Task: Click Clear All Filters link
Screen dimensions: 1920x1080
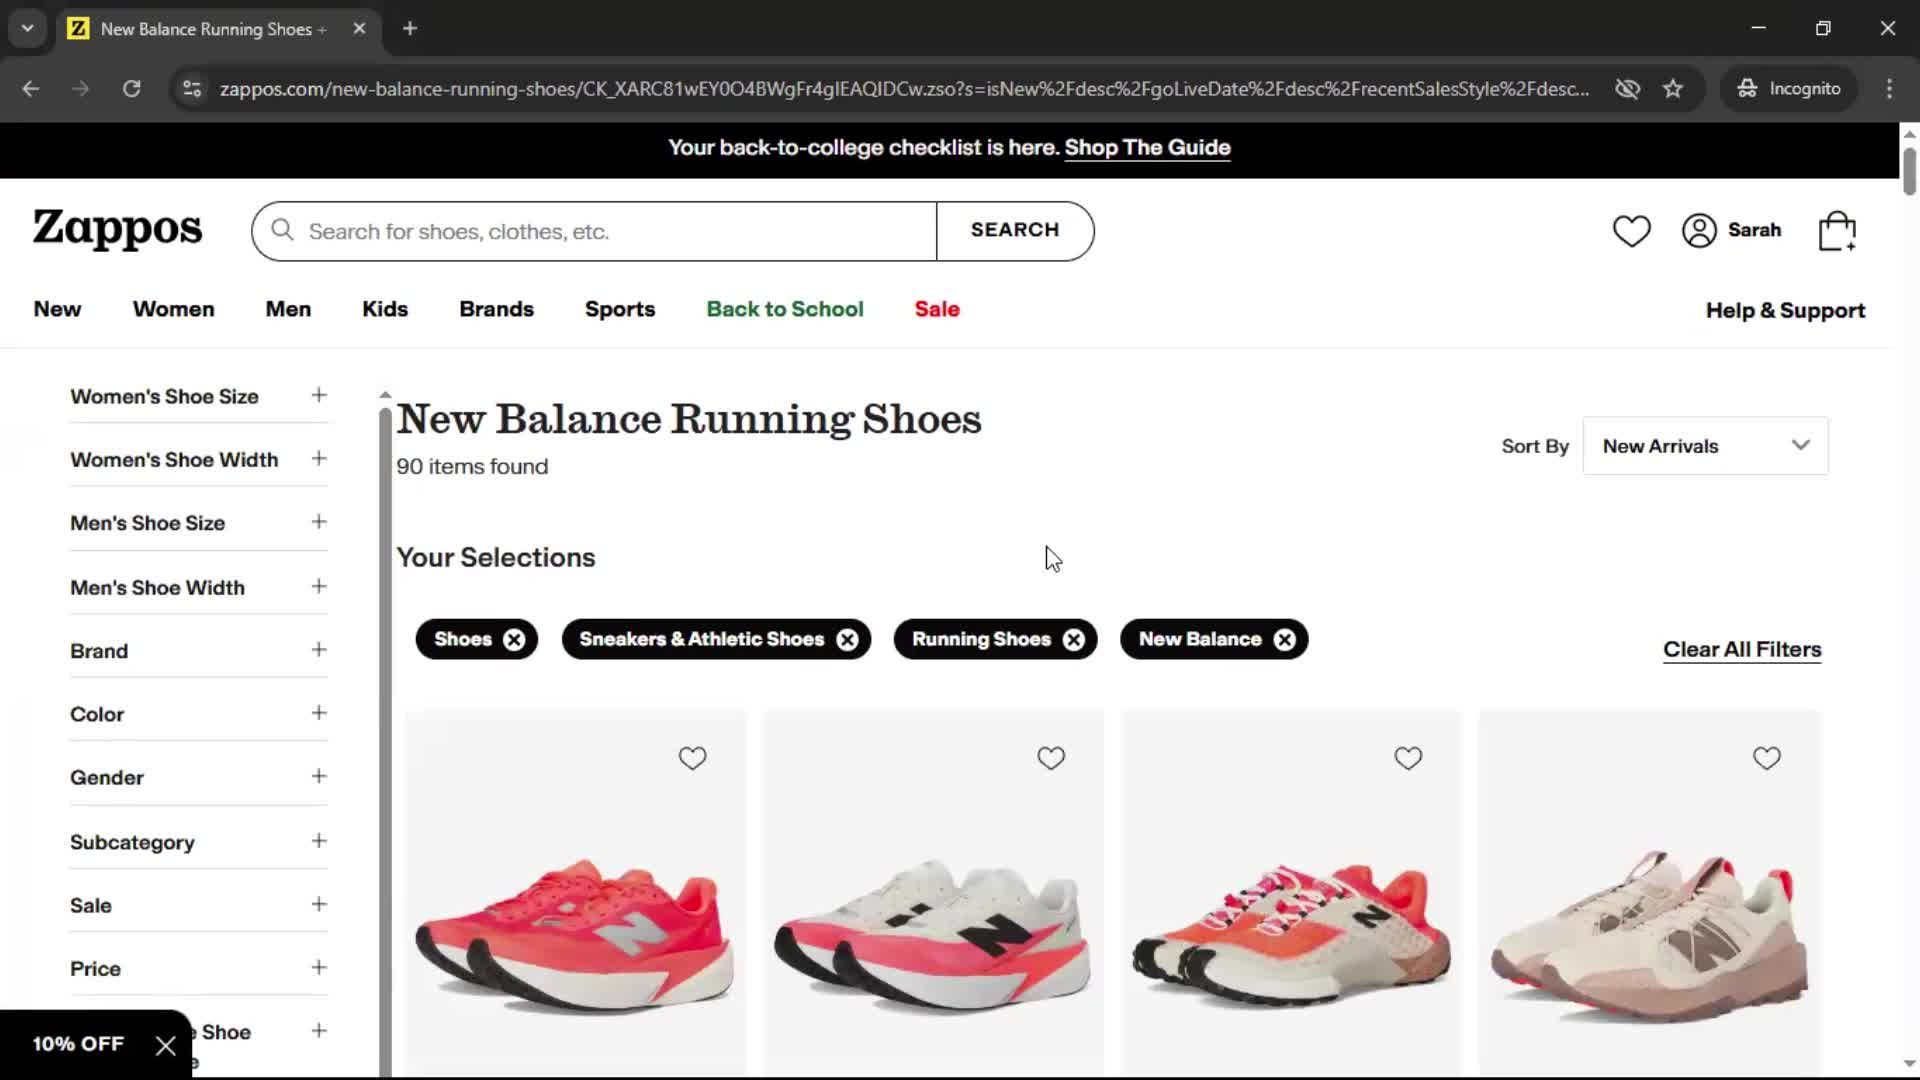Action: [1742, 650]
